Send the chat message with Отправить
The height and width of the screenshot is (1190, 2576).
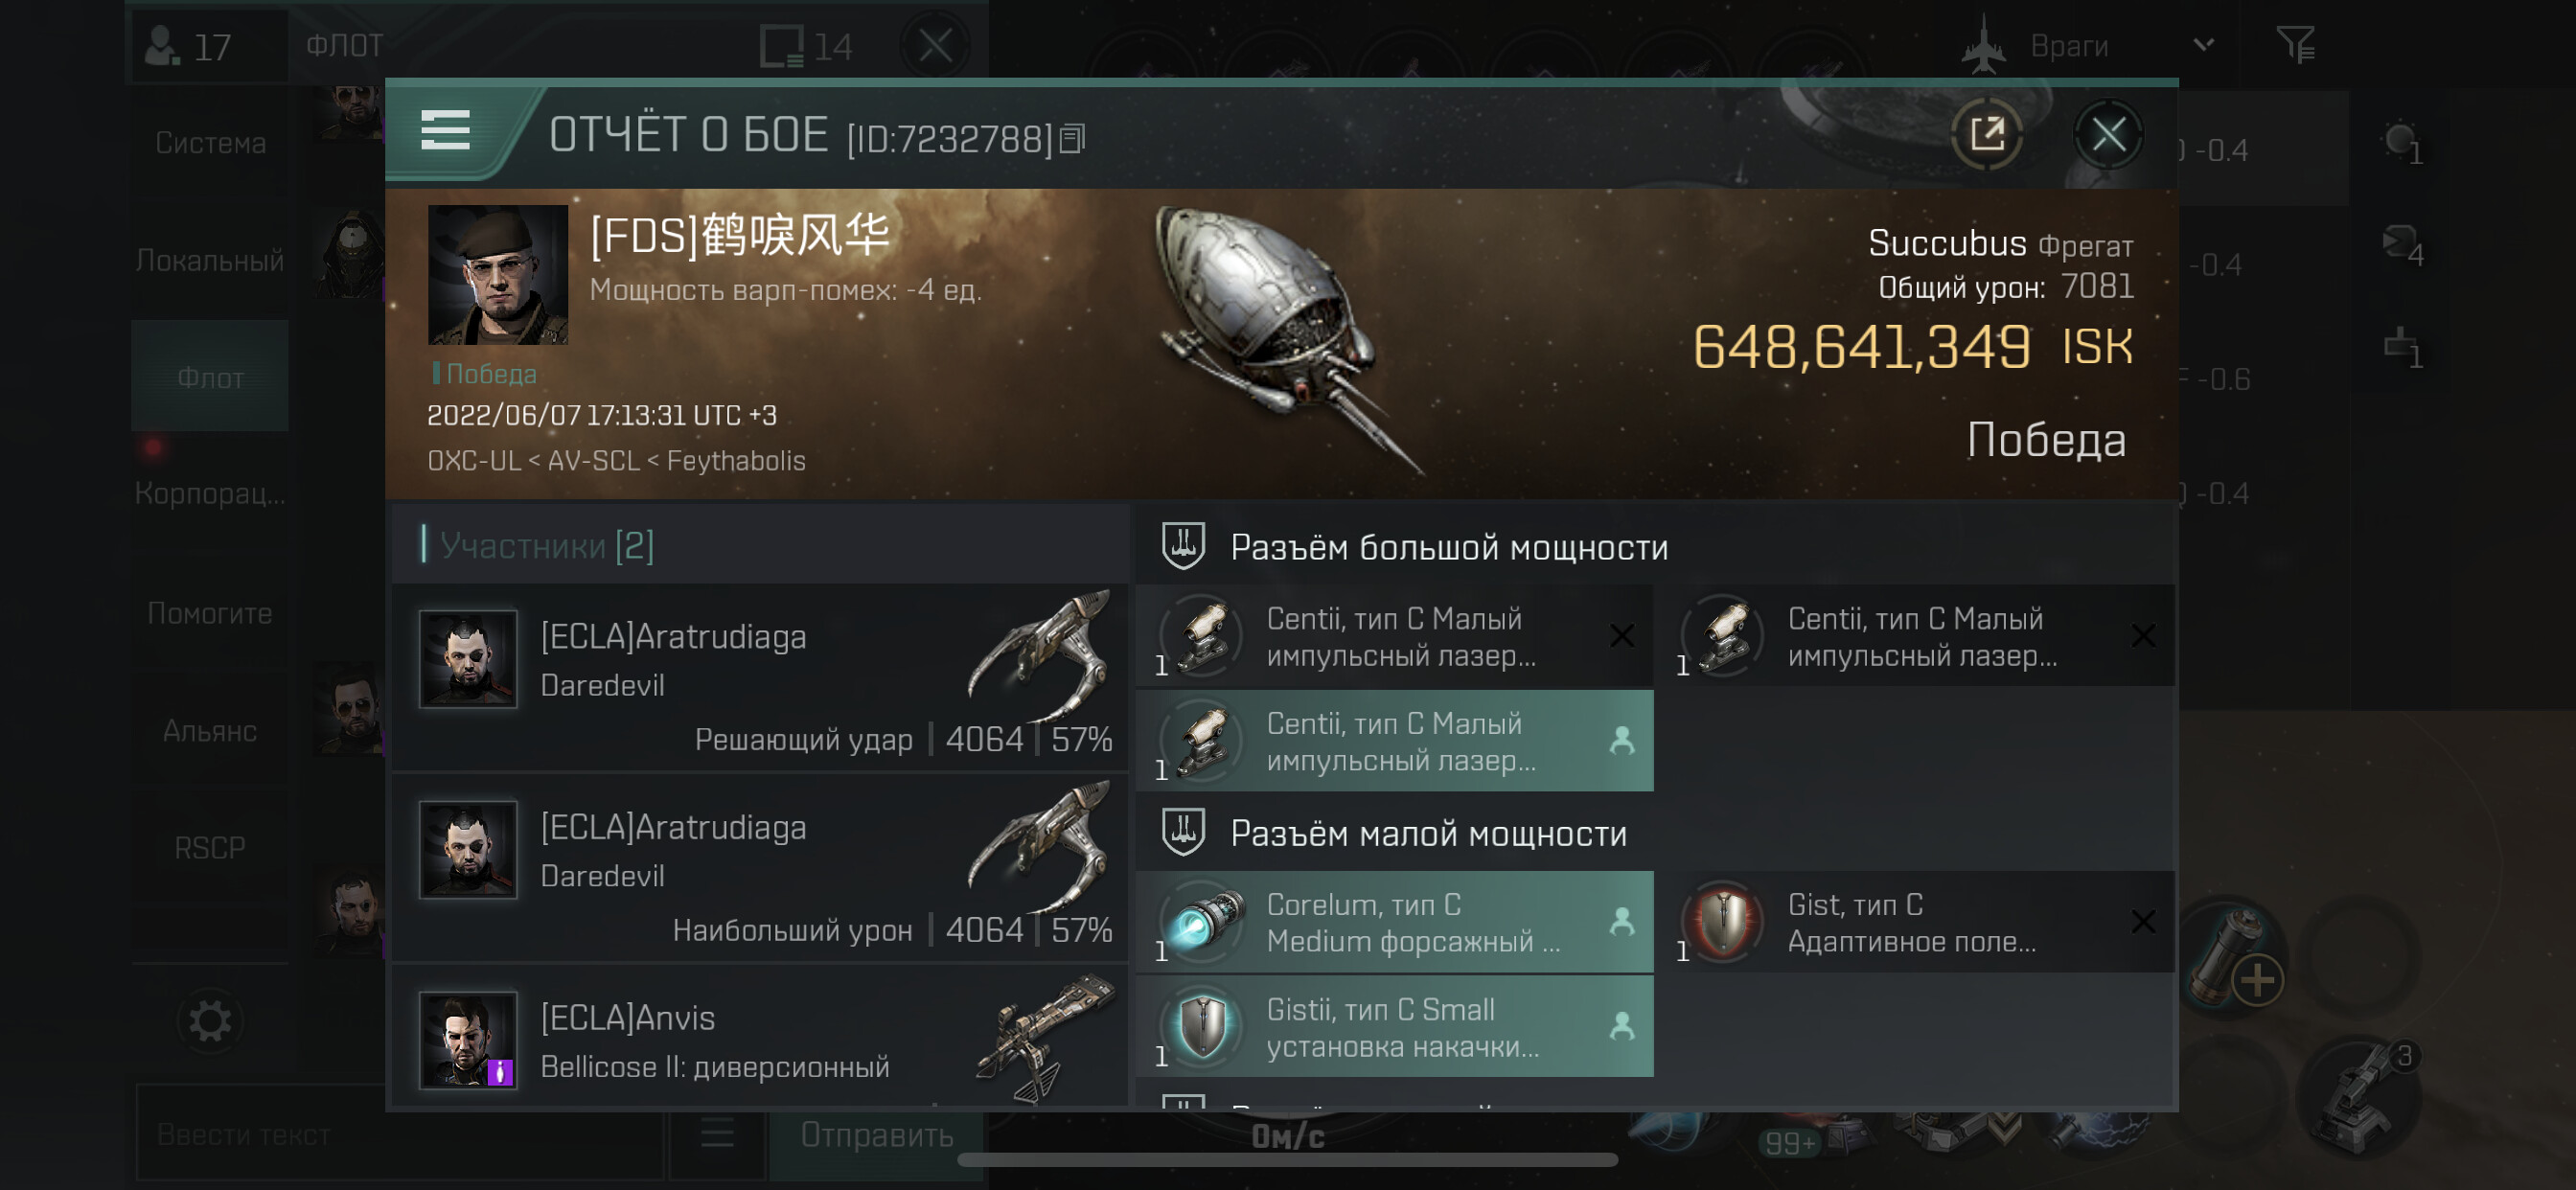coord(876,1135)
